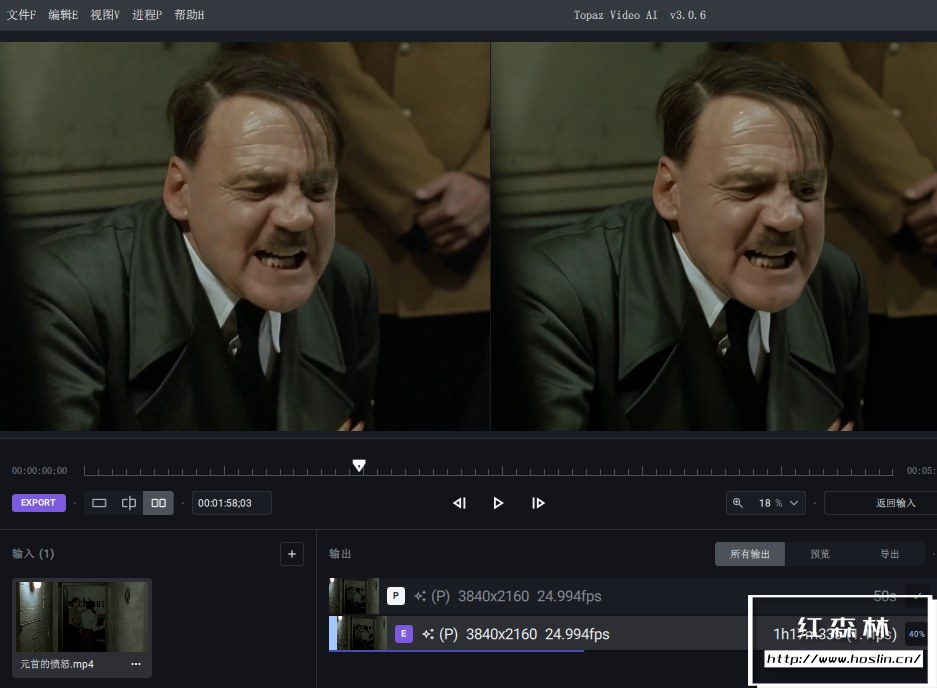Screen dimensions: 937x688
Task: Switch to 导出 output tab
Action: coord(889,554)
